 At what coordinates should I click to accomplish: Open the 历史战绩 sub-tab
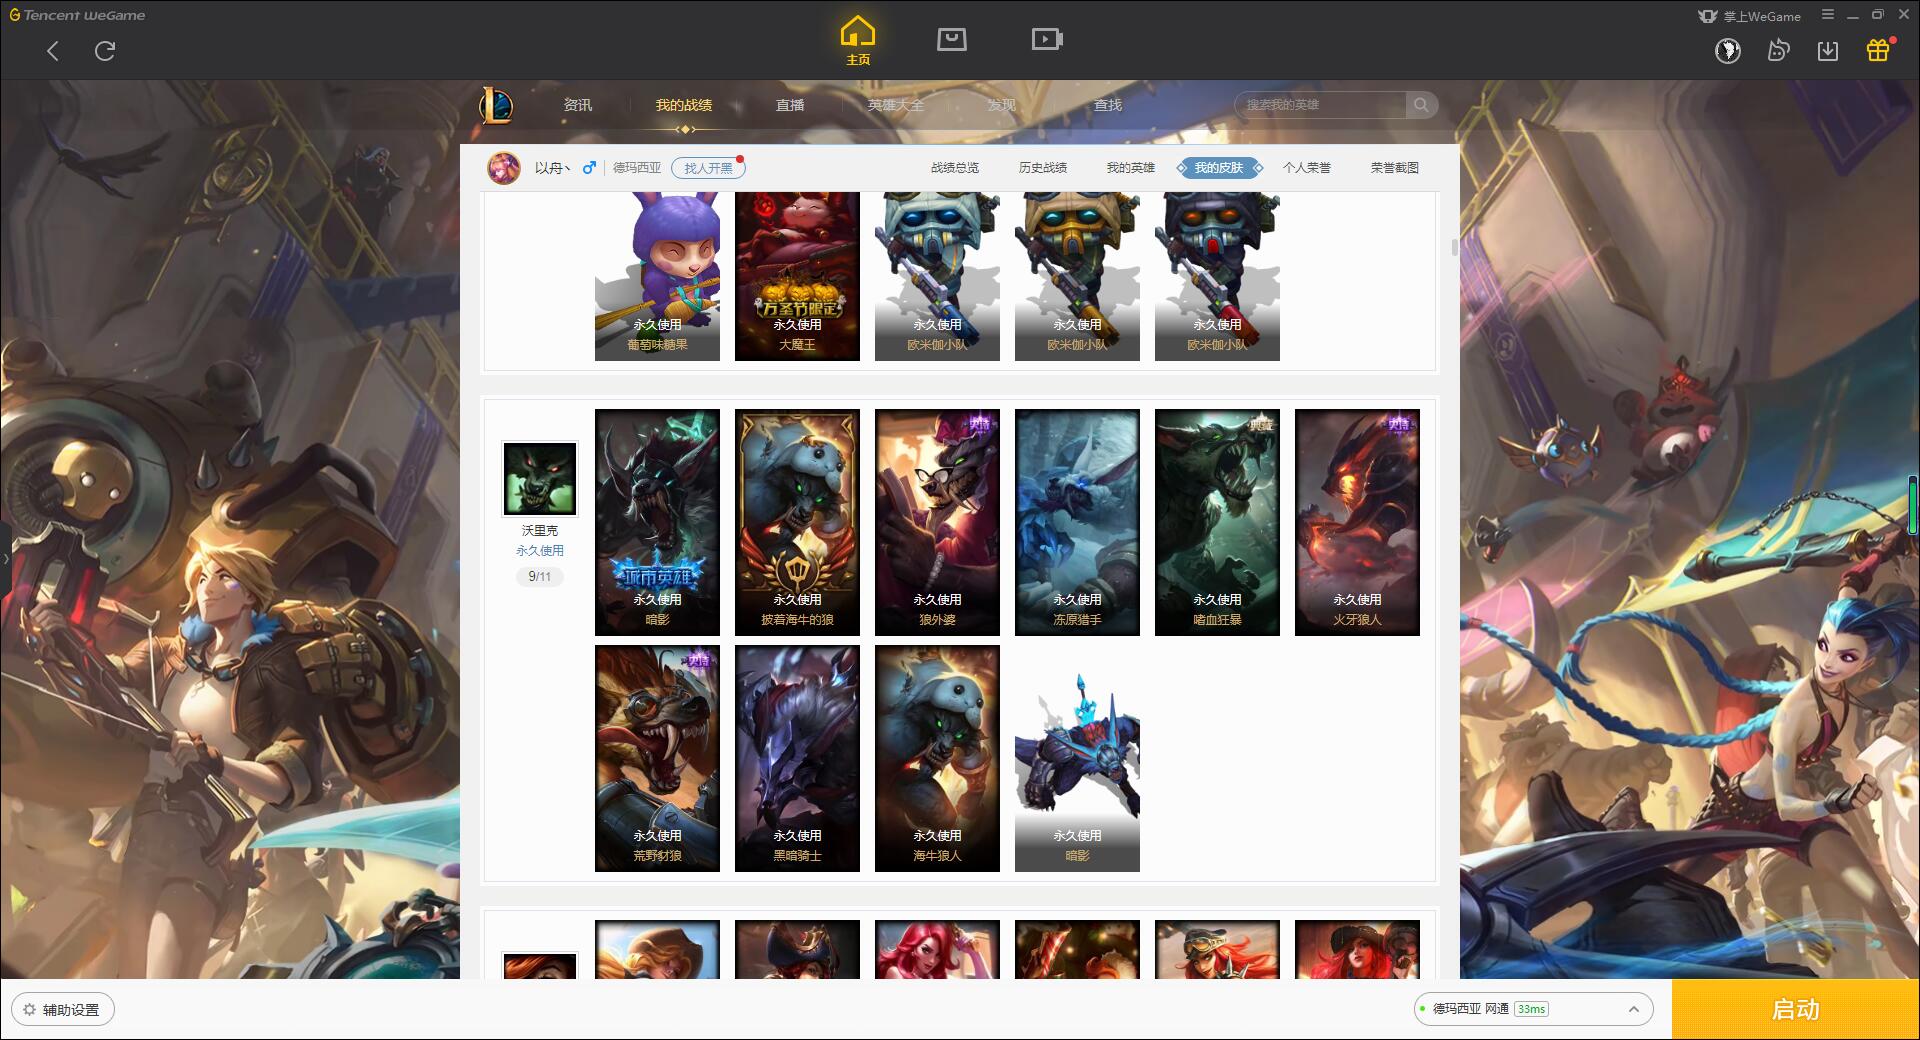click(1043, 168)
